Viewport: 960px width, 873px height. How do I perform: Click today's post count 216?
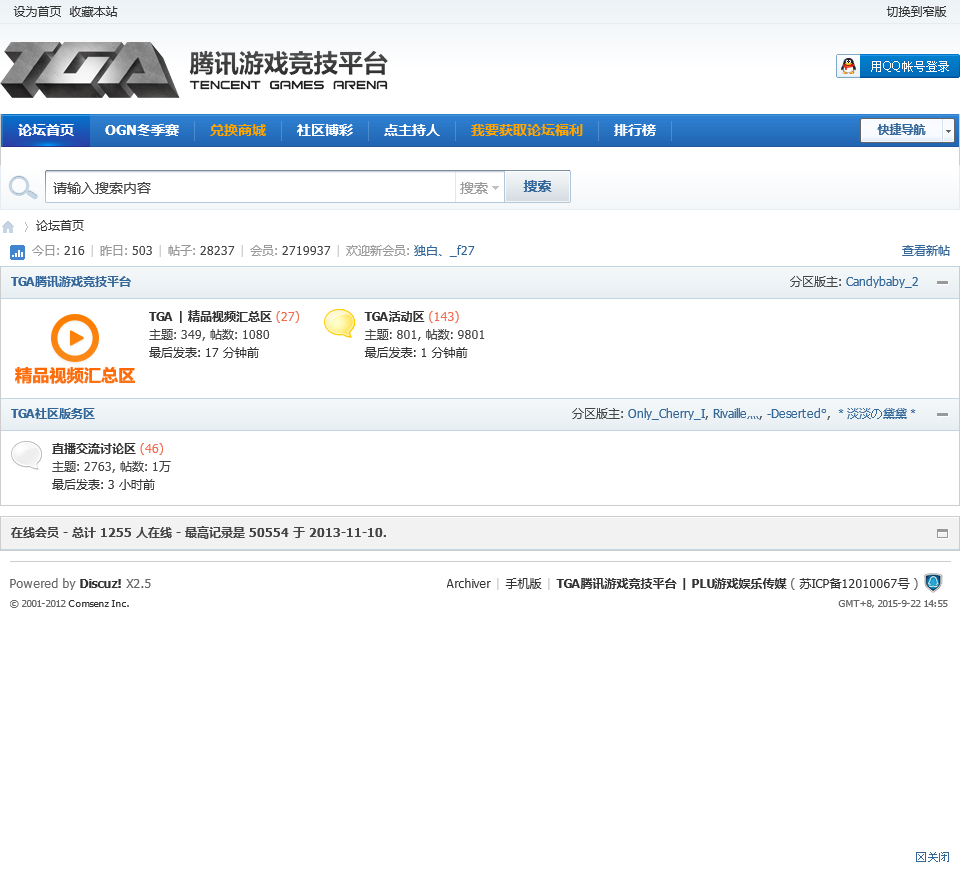coord(74,251)
